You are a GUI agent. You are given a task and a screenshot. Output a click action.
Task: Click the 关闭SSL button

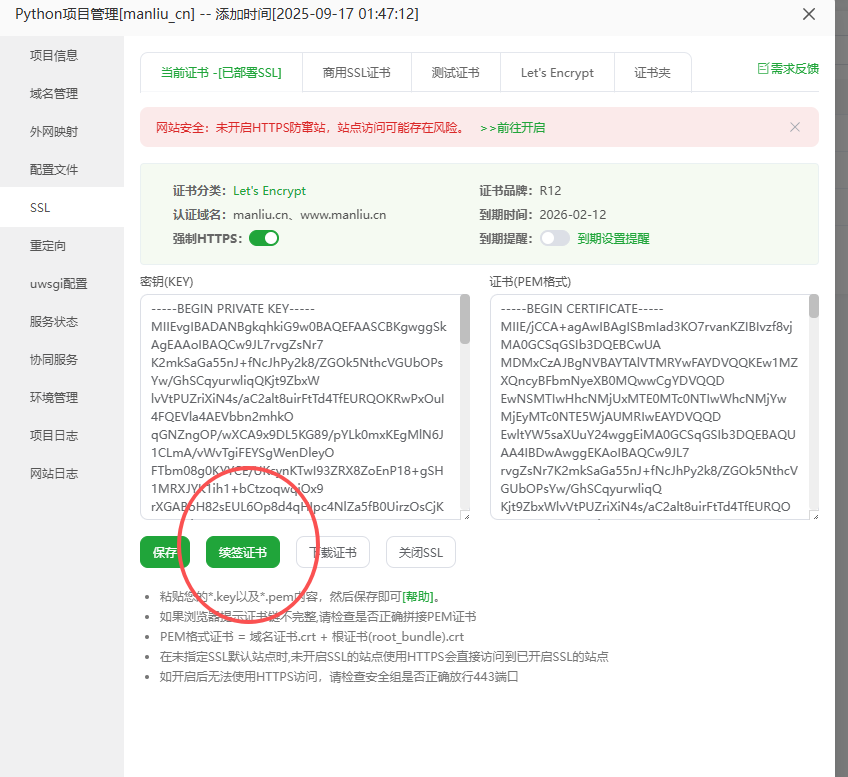pyautogui.click(x=420, y=551)
